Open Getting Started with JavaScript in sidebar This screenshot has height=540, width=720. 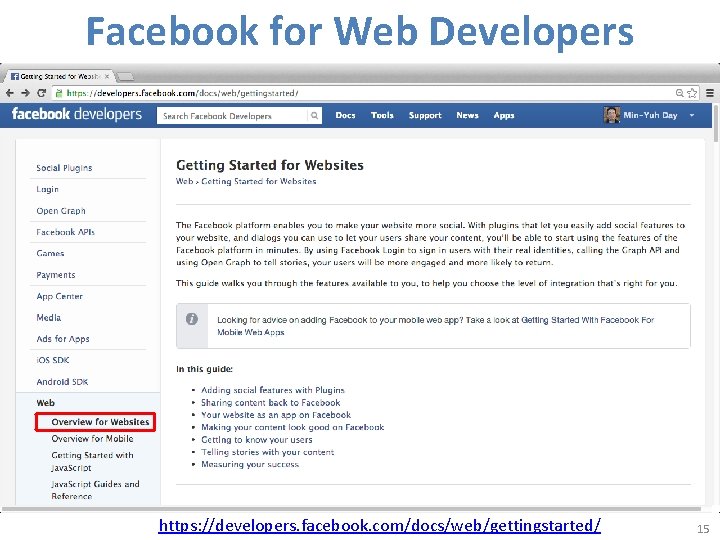tap(92, 461)
